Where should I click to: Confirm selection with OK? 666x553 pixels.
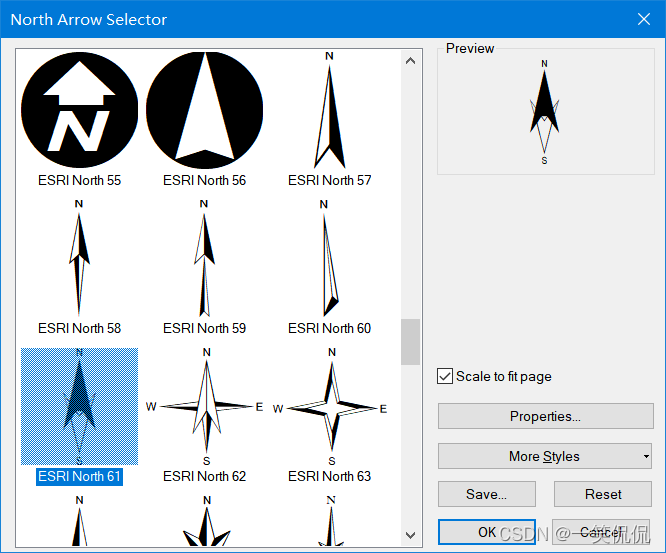[487, 532]
